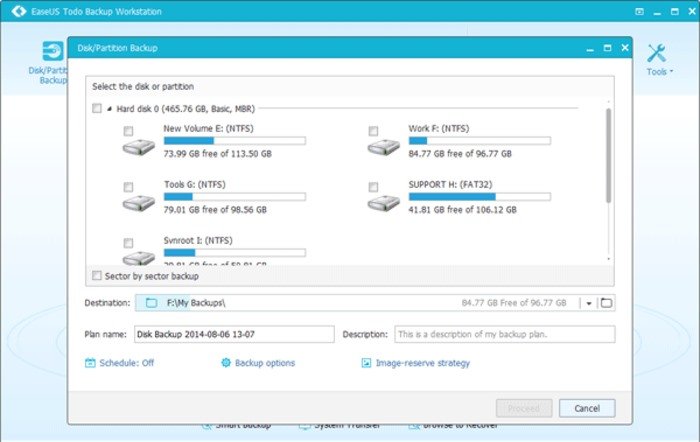The image size is (700, 442).
Task: Click the Image-reserve strategy icon
Action: pos(366,363)
